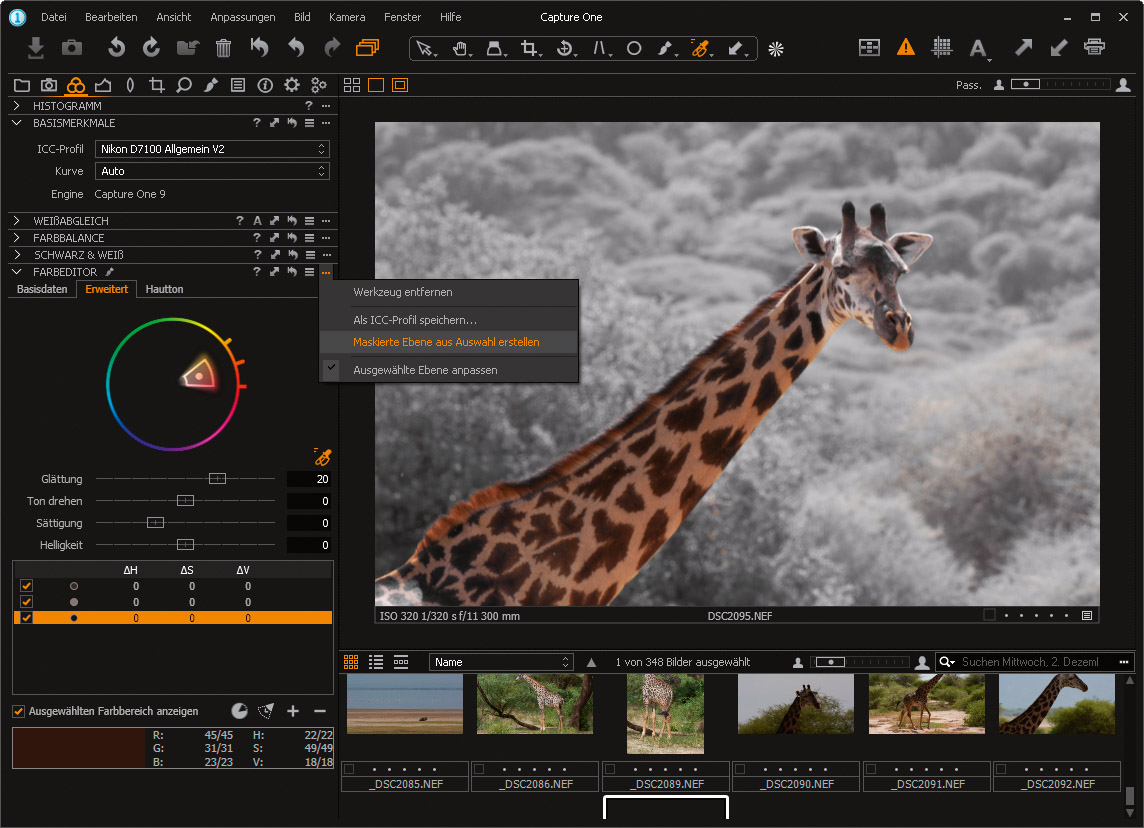Click the rotate left icon in toolbar

117,47
